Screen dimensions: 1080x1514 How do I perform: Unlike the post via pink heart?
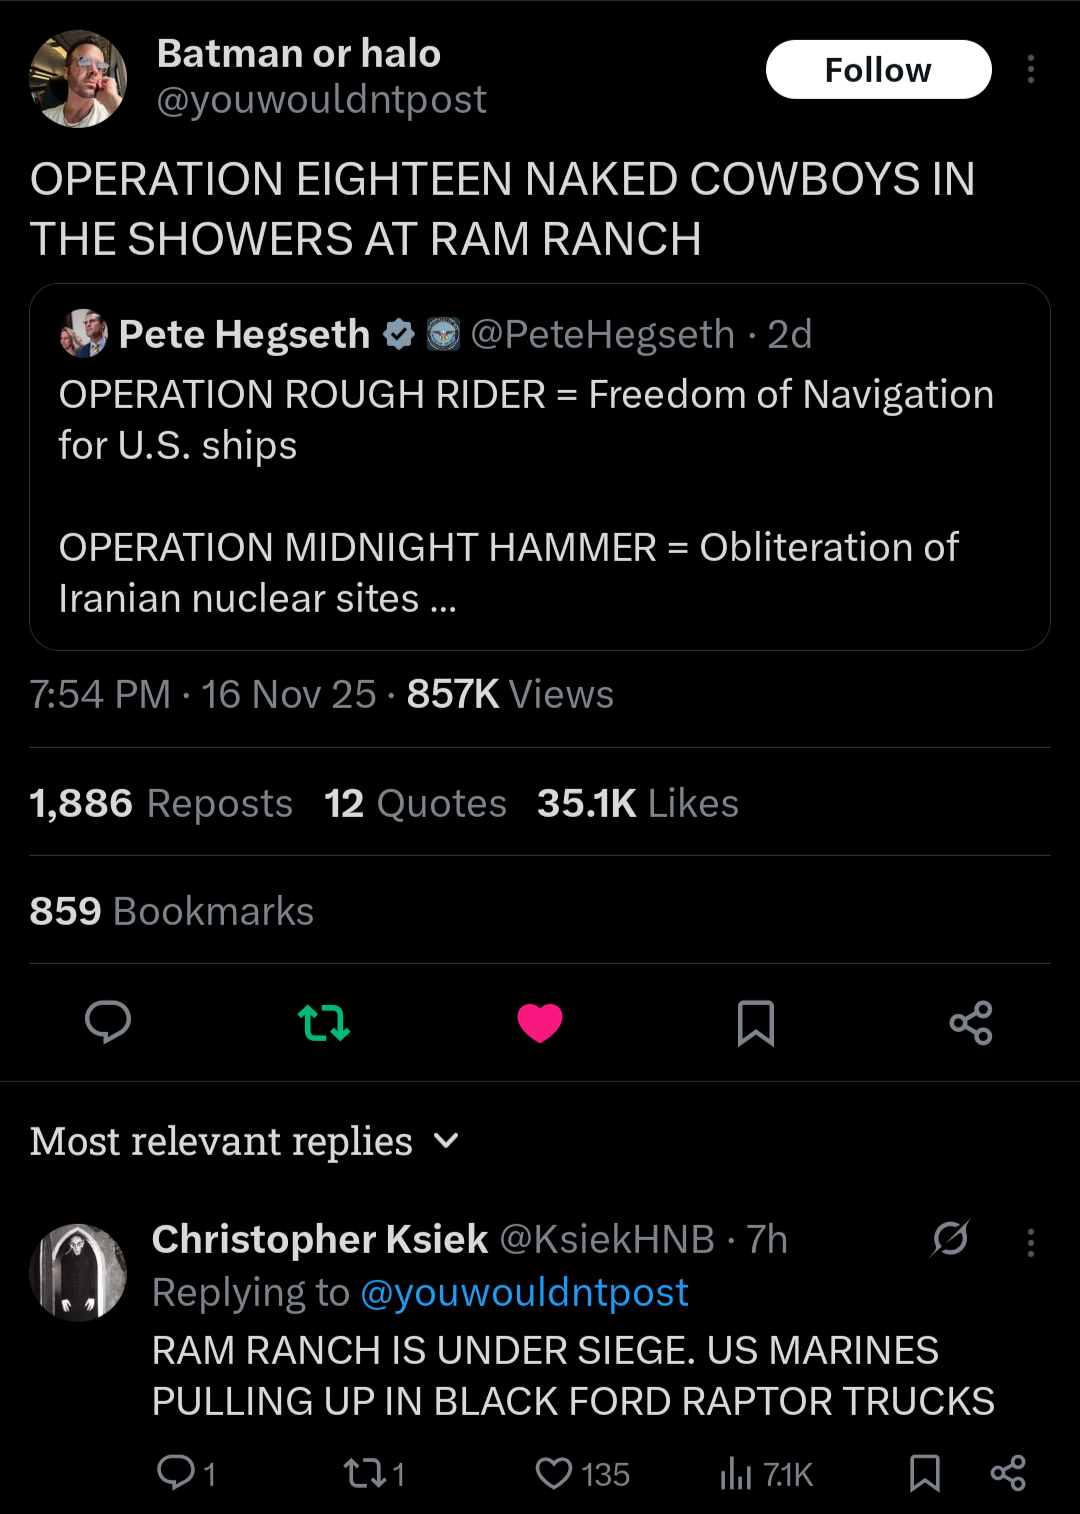pos(540,1023)
